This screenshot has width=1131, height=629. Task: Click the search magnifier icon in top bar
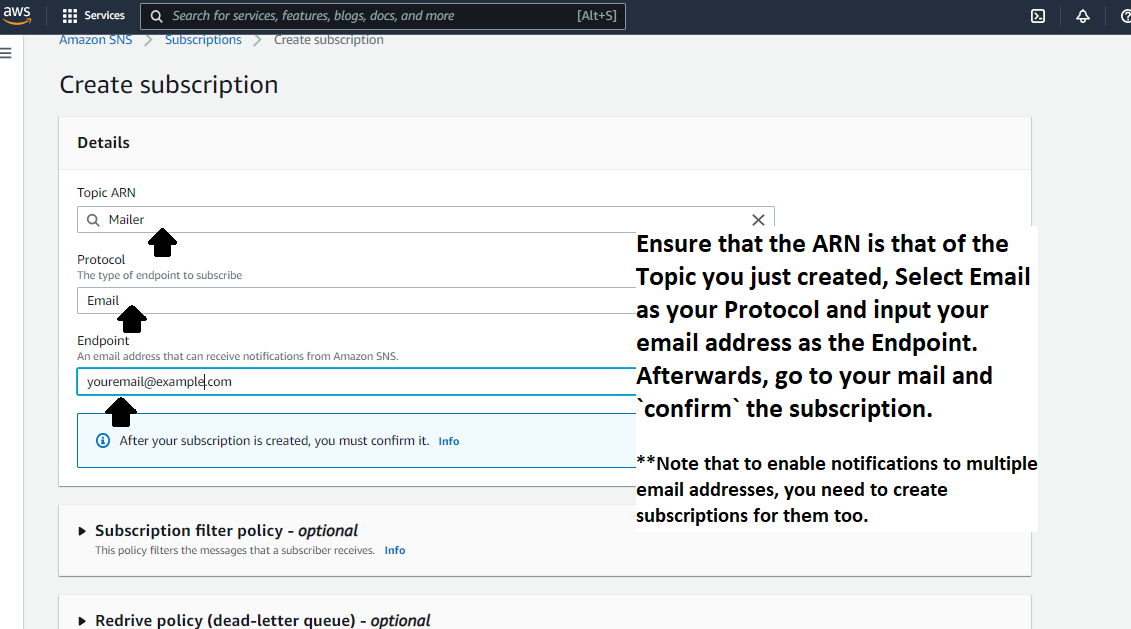click(x=156, y=16)
